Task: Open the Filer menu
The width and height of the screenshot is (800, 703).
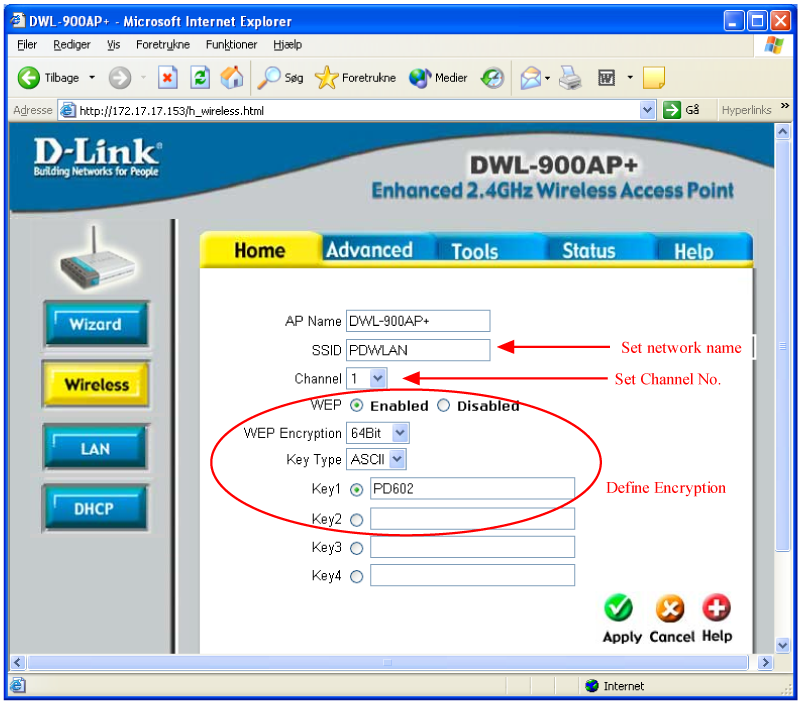Action: 27,45
